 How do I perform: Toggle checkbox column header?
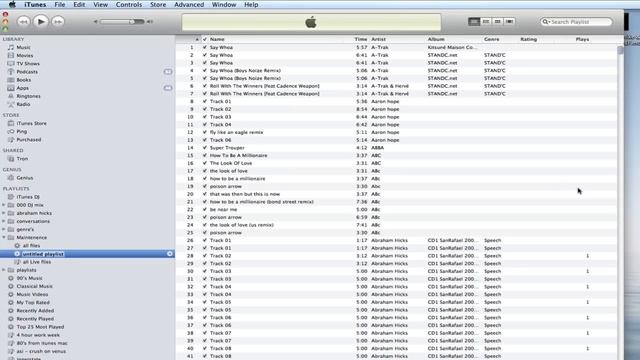[x=205, y=39]
